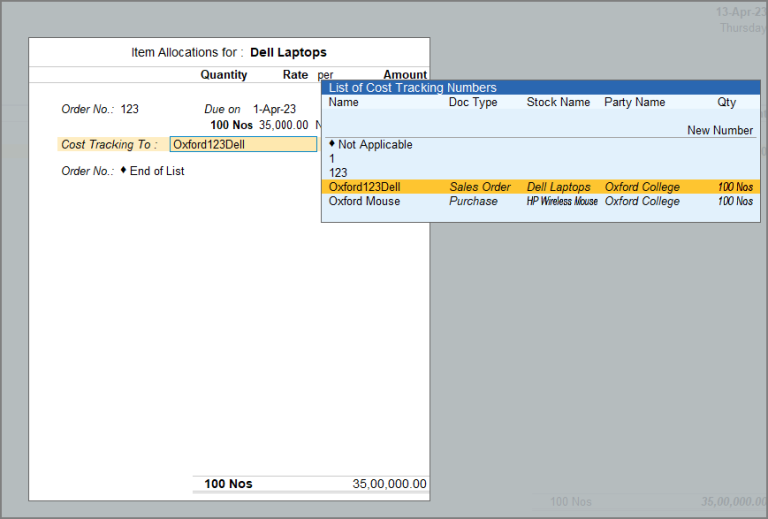Click the 100 Nos quantity in order row

(232, 125)
